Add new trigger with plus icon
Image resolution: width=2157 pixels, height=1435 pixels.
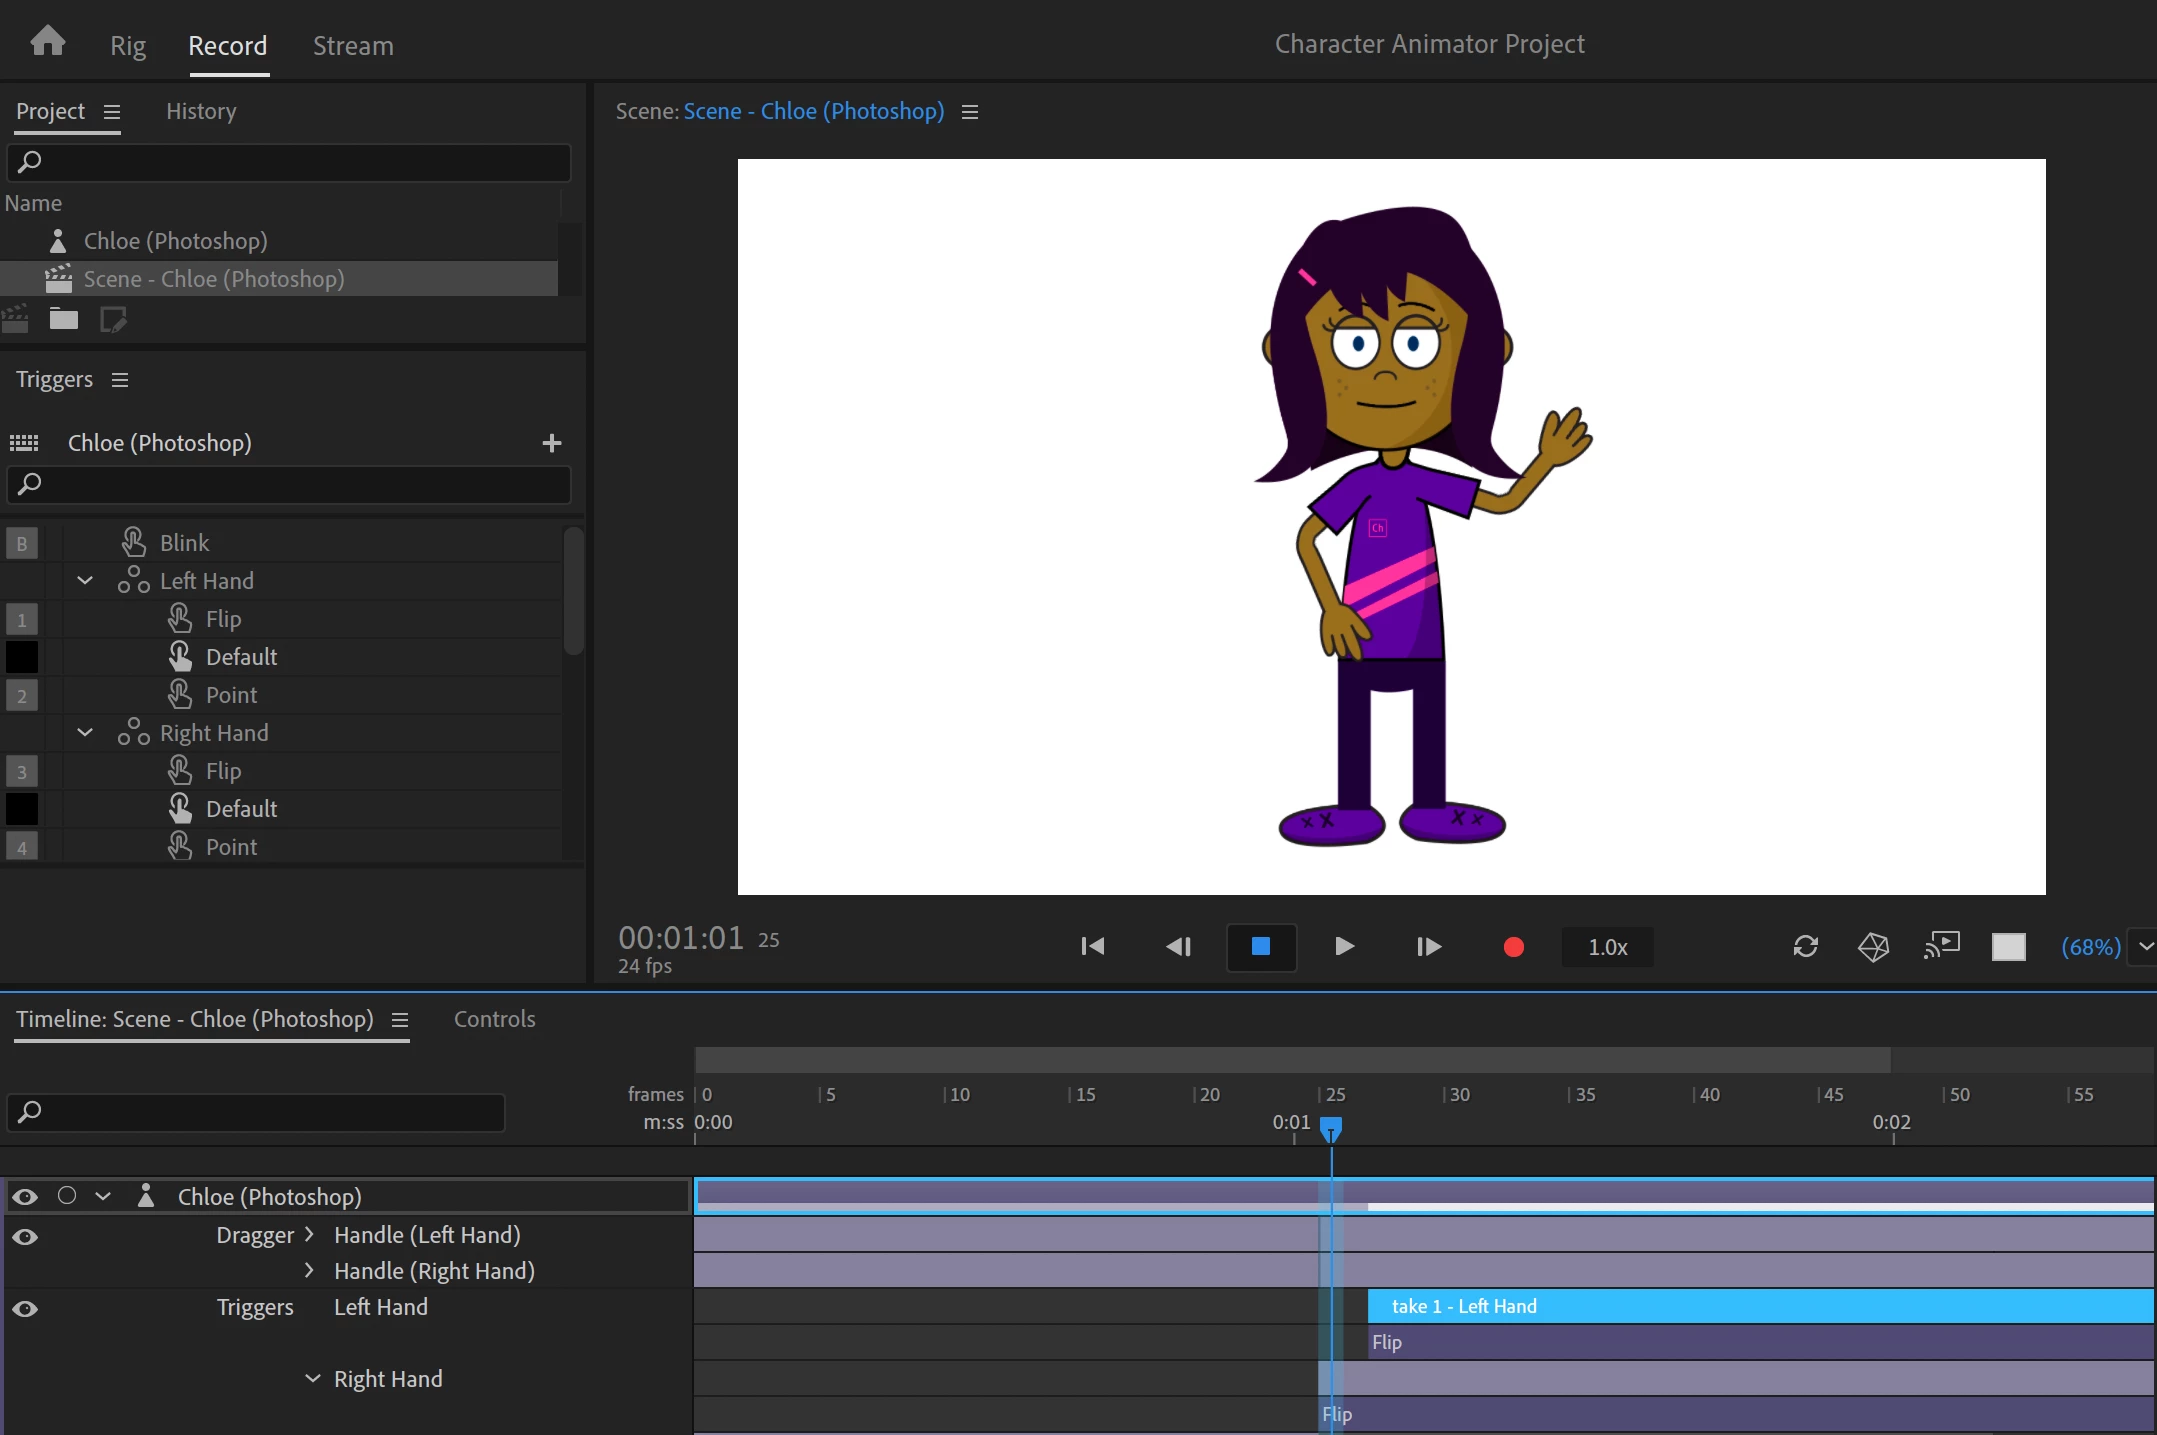tap(551, 443)
